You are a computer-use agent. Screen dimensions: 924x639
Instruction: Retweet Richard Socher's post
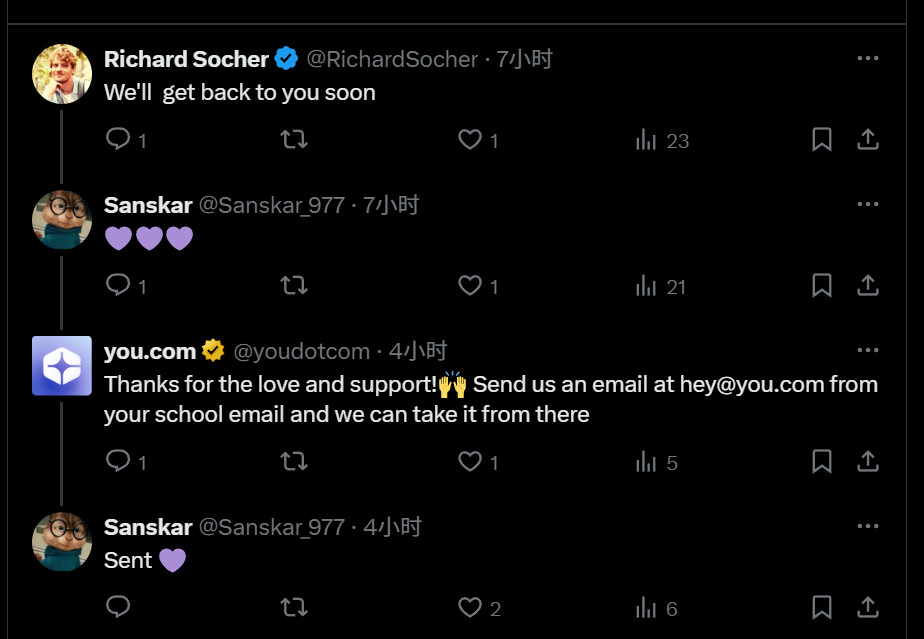[294, 140]
